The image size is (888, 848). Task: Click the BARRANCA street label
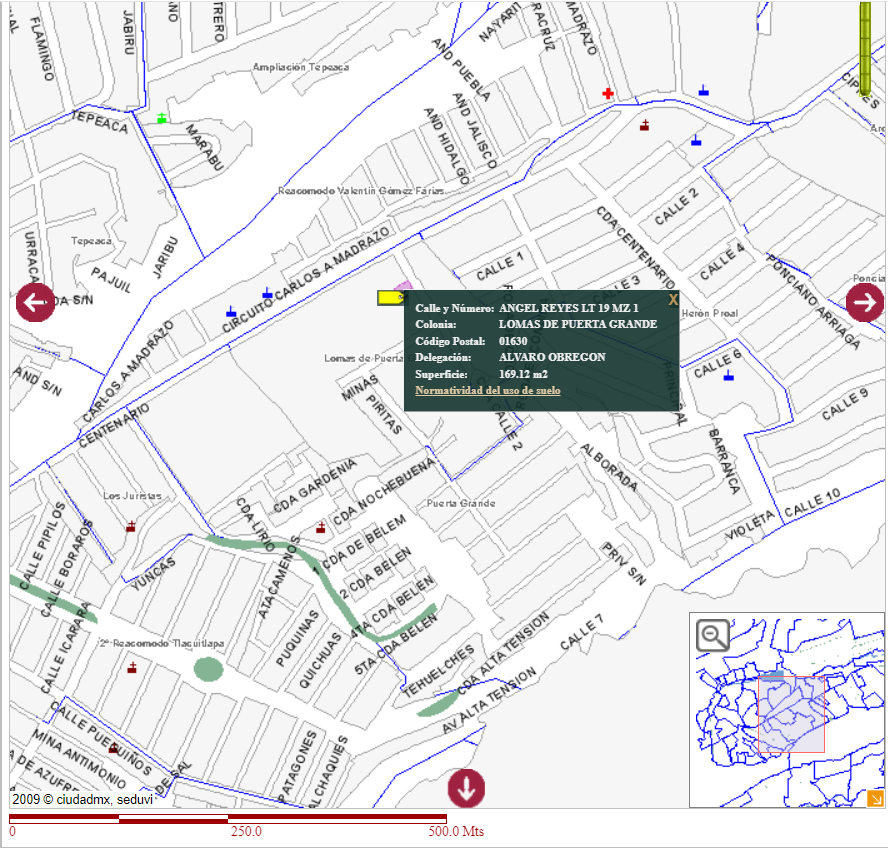(x=724, y=461)
